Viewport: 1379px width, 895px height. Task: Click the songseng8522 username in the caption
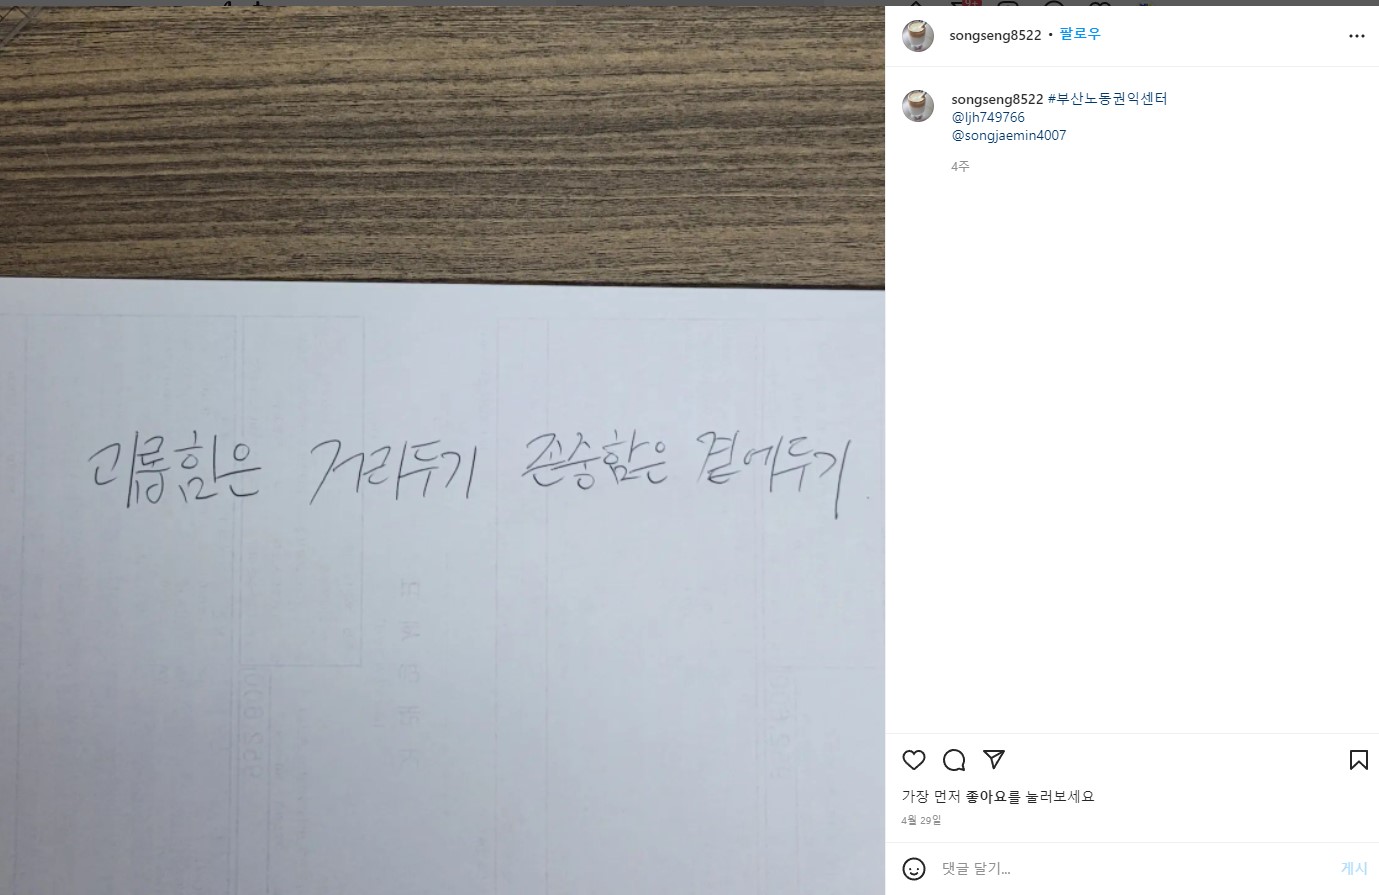tap(997, 99)
